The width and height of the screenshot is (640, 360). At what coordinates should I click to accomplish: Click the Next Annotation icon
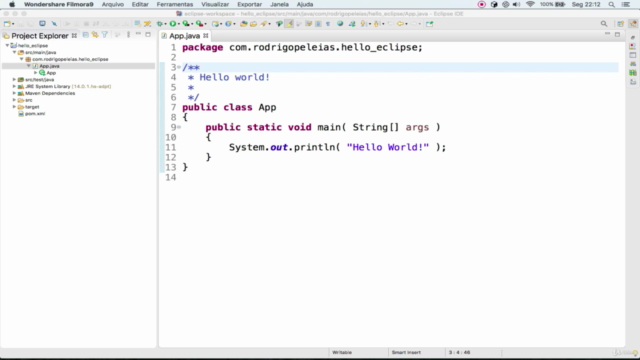[363, 24]
